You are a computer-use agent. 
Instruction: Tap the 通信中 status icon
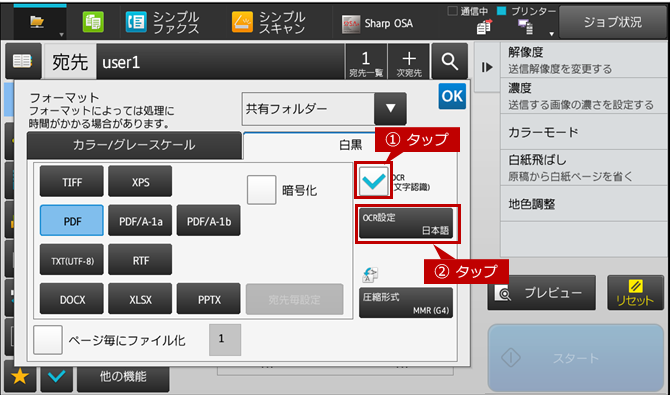(483, 27)
